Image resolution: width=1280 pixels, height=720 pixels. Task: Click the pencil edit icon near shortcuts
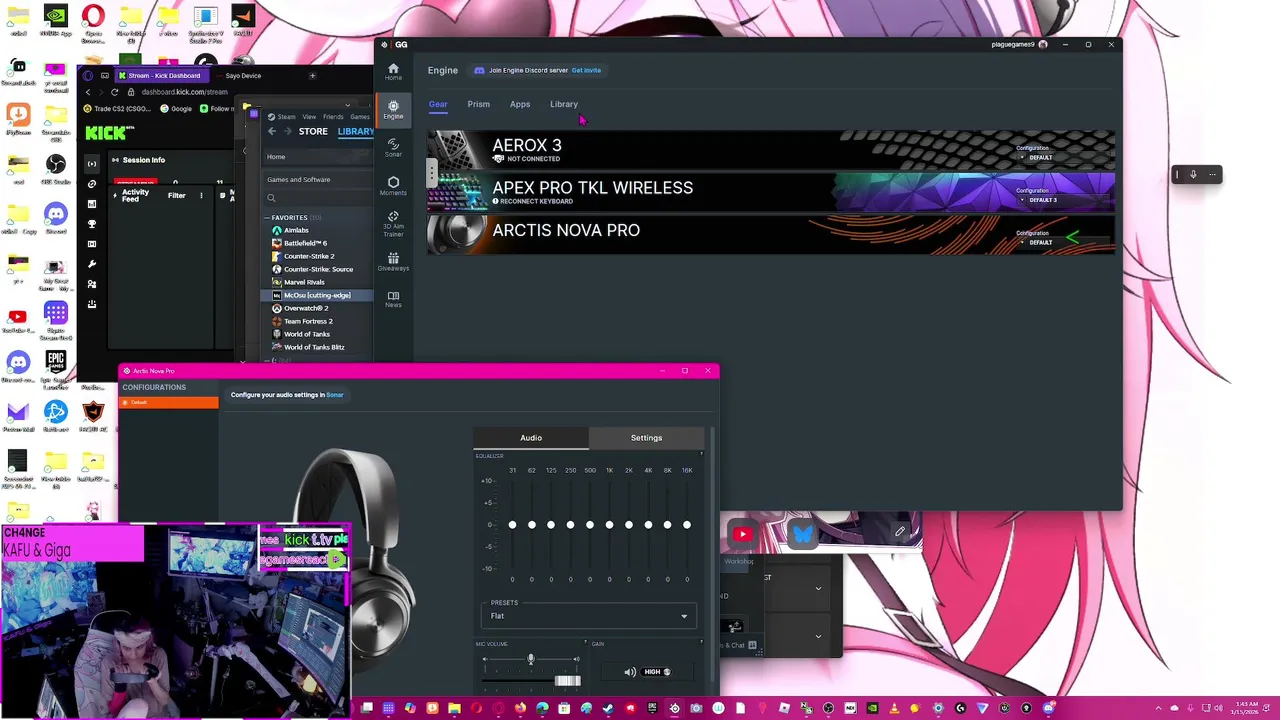coord(901,532)
